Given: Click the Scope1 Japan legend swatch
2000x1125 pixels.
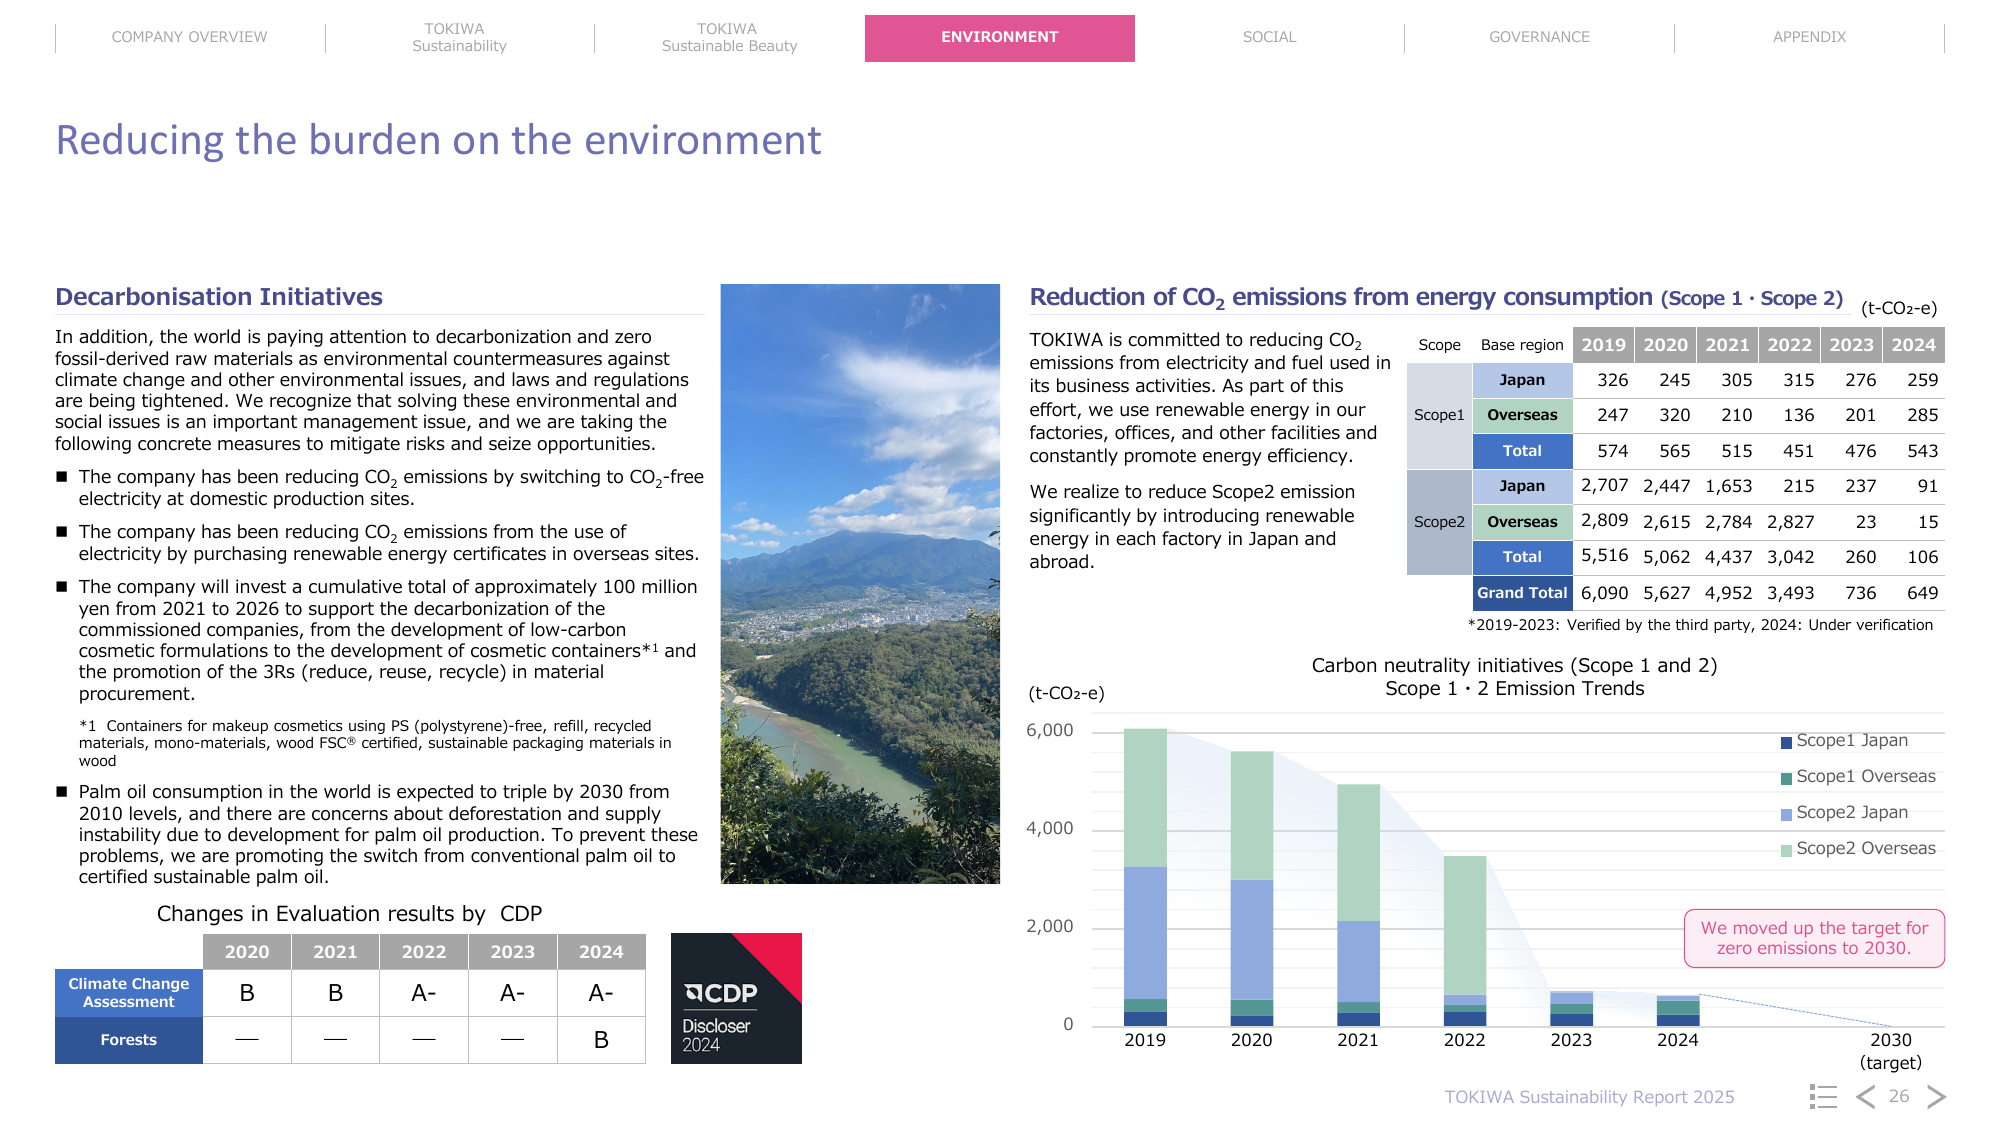Looking at the screenshot, I should [1786, 742].
